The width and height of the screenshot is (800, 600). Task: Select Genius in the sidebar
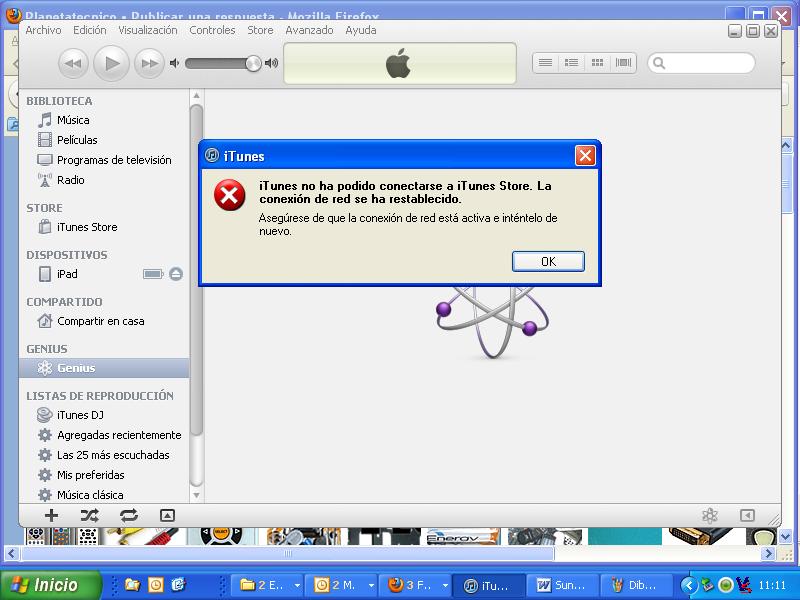click(x=104, y=368)
